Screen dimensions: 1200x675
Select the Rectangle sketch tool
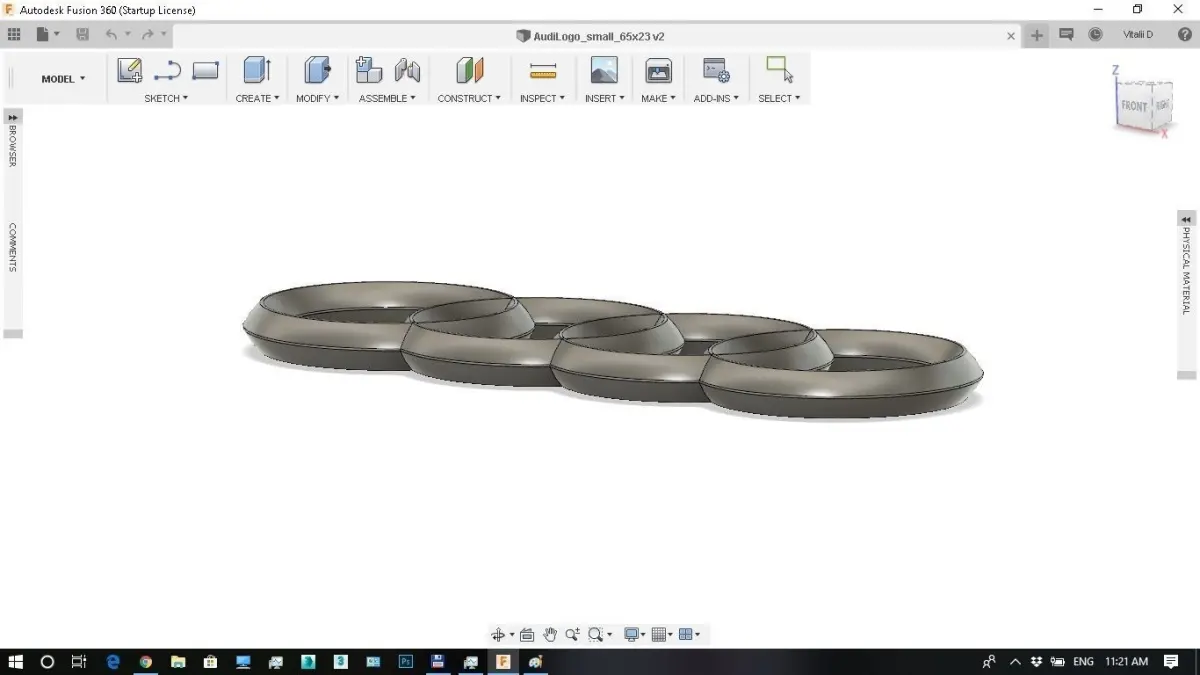(x=205, y=70)
